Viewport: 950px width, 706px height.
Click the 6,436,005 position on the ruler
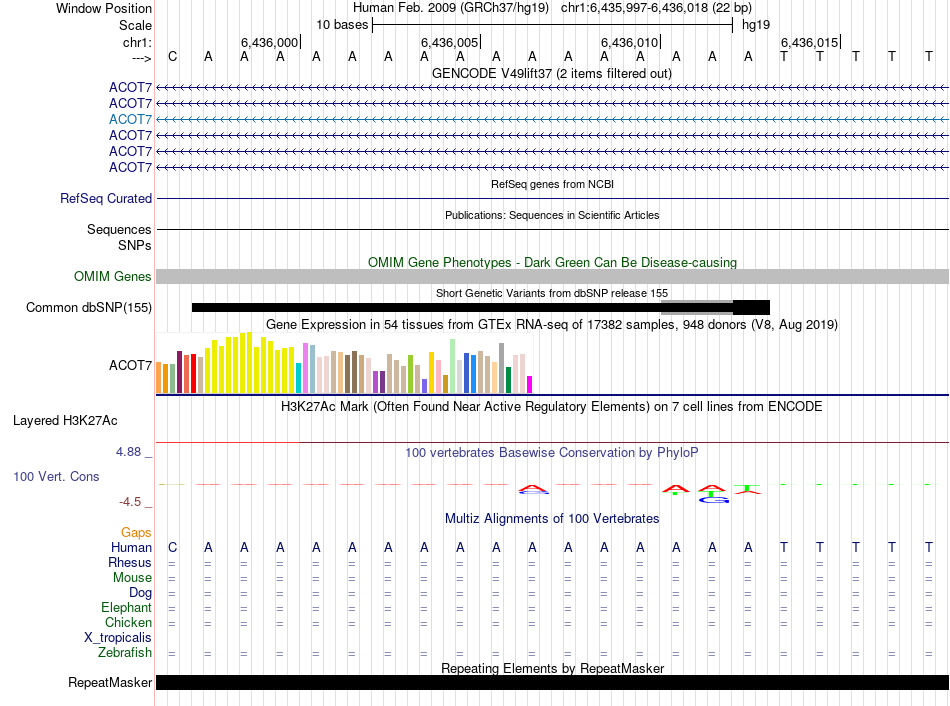click(450, 42)
